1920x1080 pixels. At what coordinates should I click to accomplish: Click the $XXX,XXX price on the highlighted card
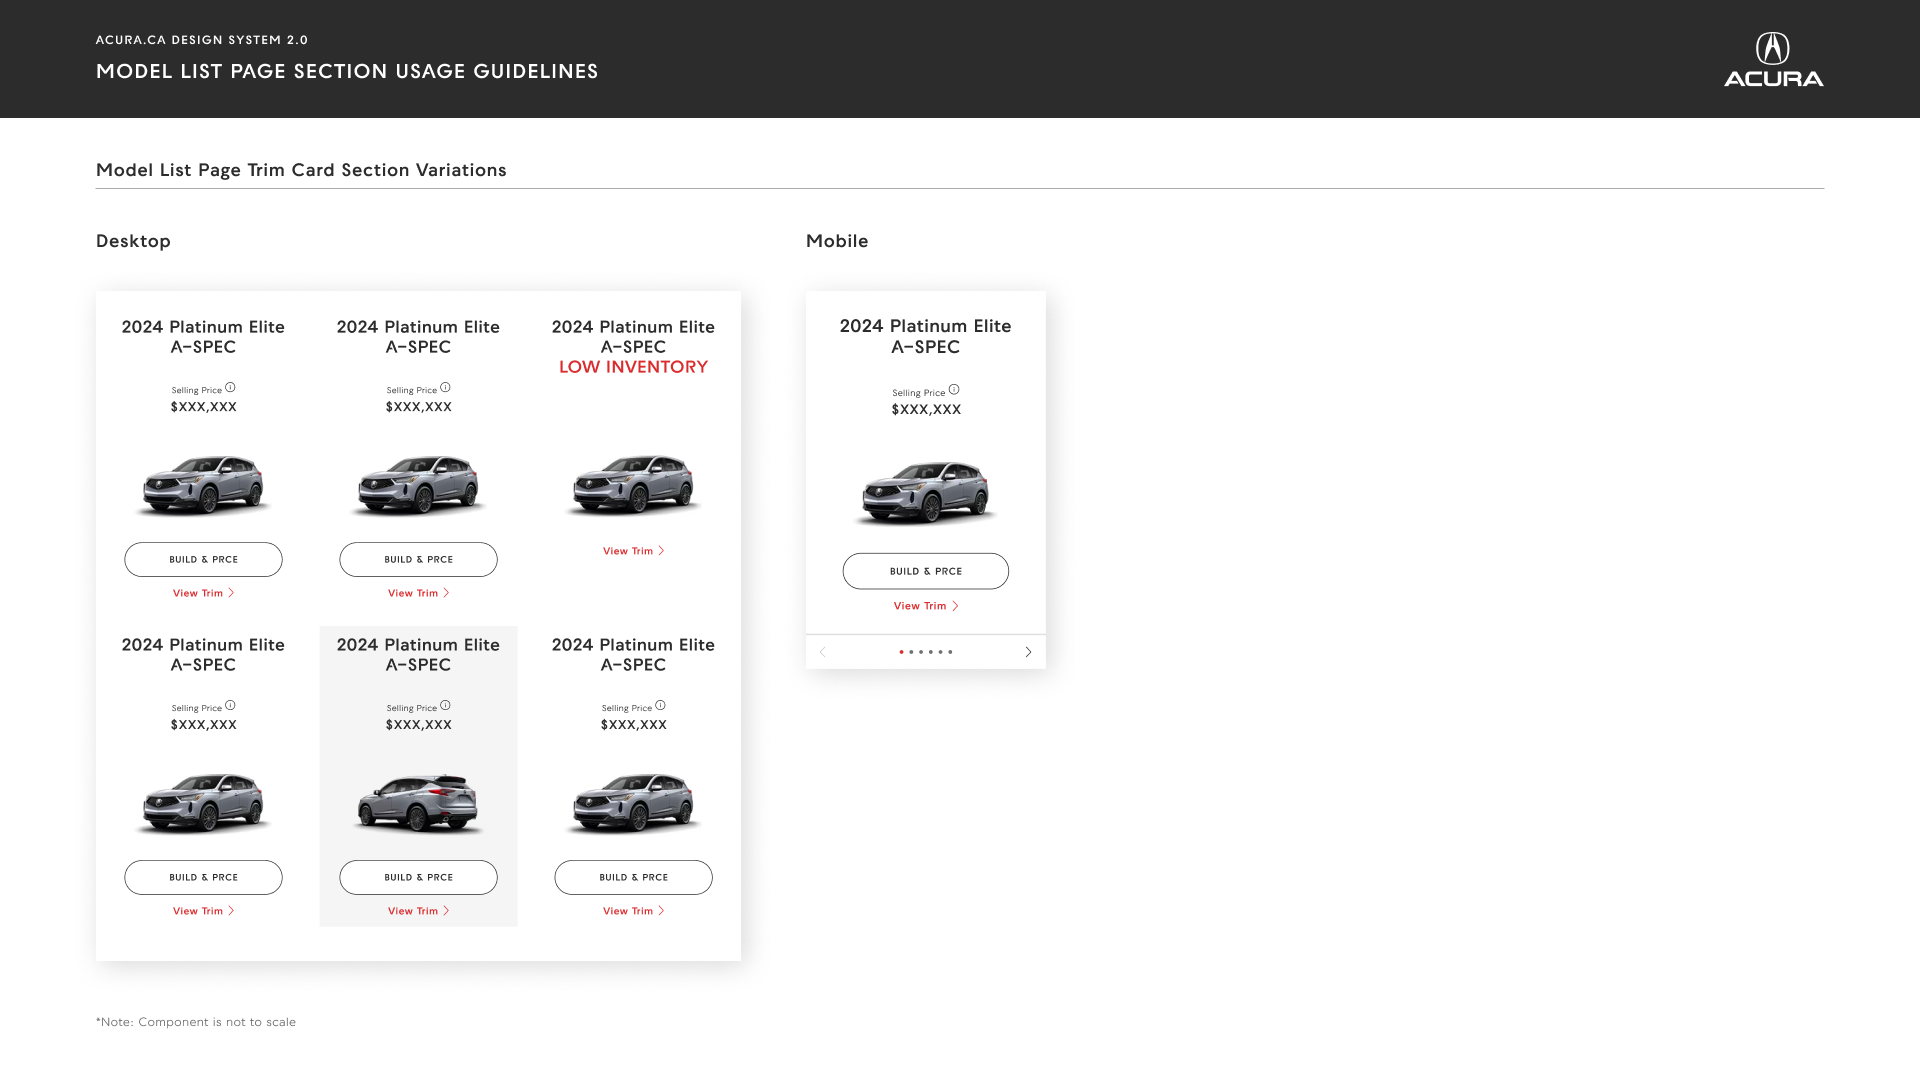pos(418,725)
